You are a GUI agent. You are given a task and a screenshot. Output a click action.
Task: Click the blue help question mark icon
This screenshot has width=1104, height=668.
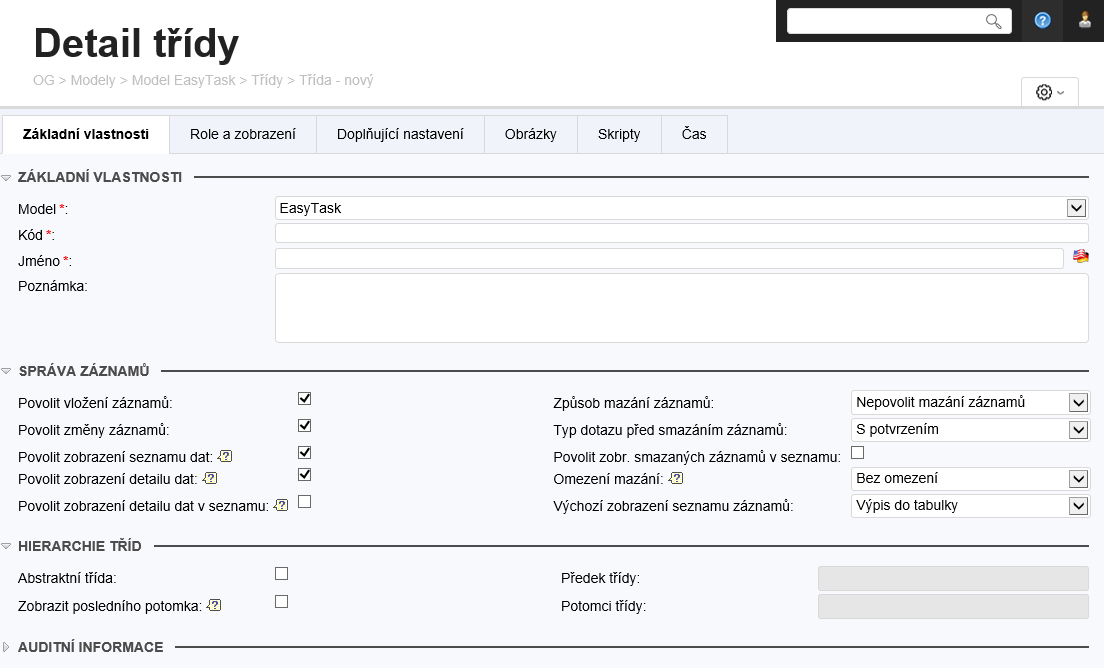click(1042, 20)
